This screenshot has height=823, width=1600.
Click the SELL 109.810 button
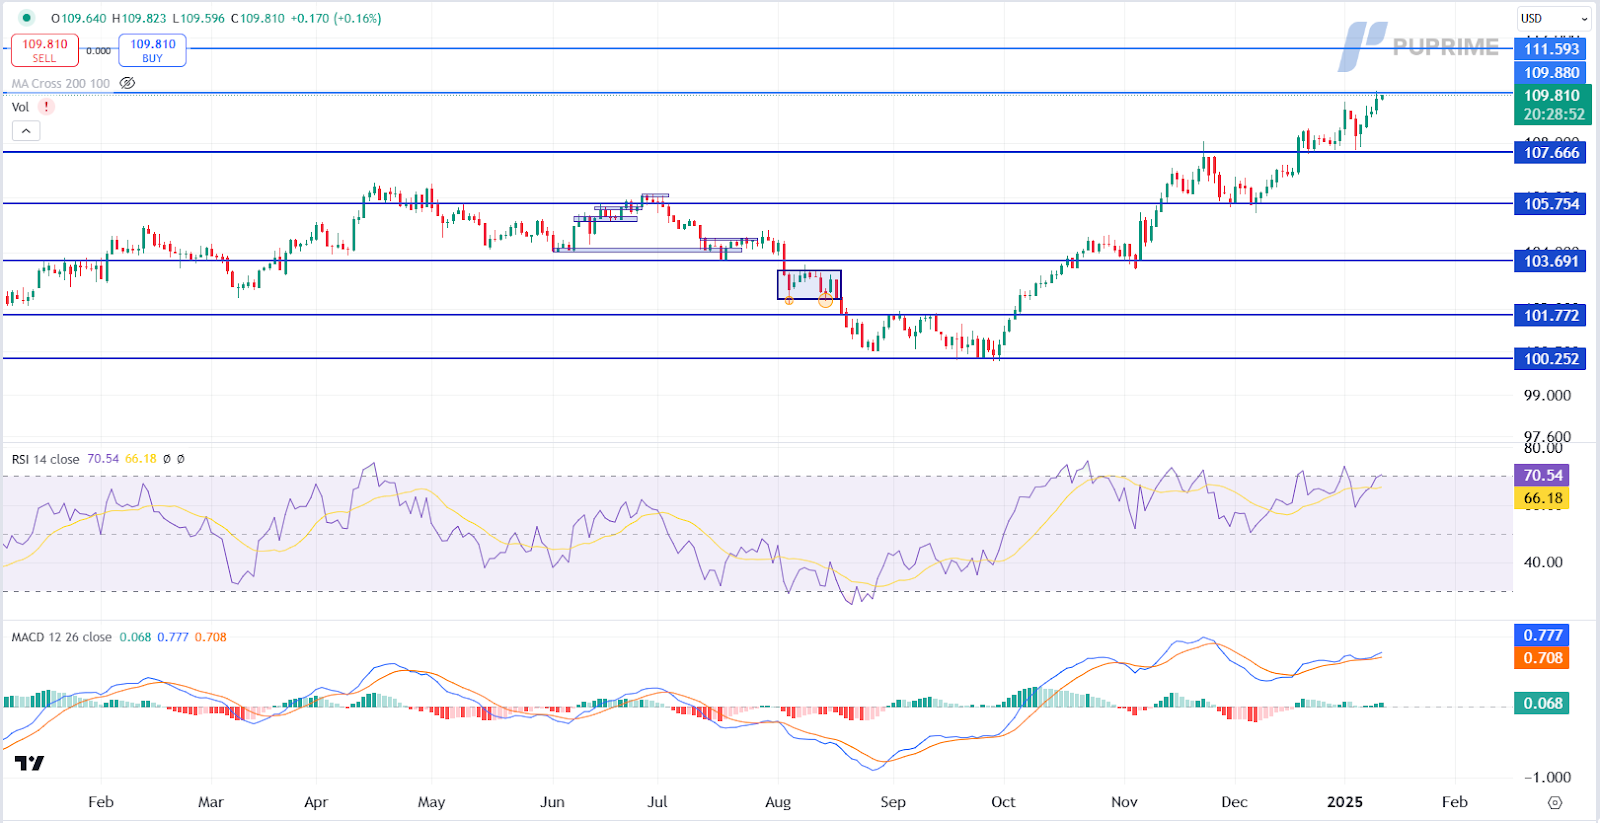(x=45, y=51)
